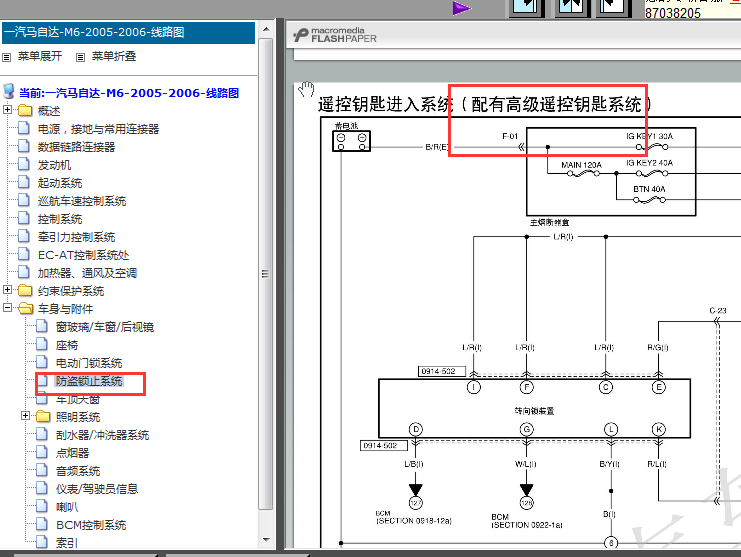Click the phone number 87038205 text
741x557 pixels.
click(672, 13)
